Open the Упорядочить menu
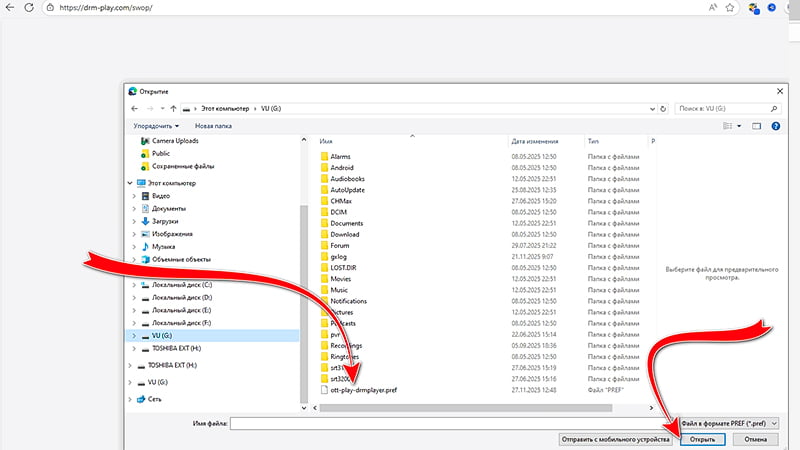Image resolution: width=800 pixels, height=450 pixels. [156, 126]
